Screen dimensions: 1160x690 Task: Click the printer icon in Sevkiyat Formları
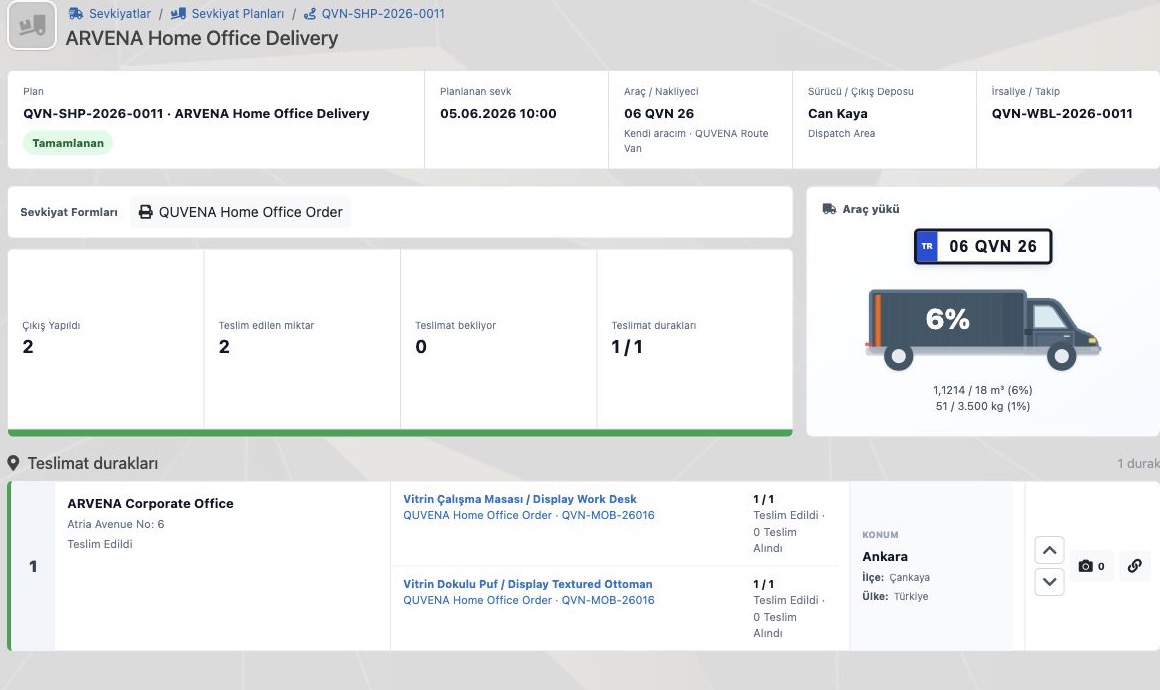coord(146,212)
